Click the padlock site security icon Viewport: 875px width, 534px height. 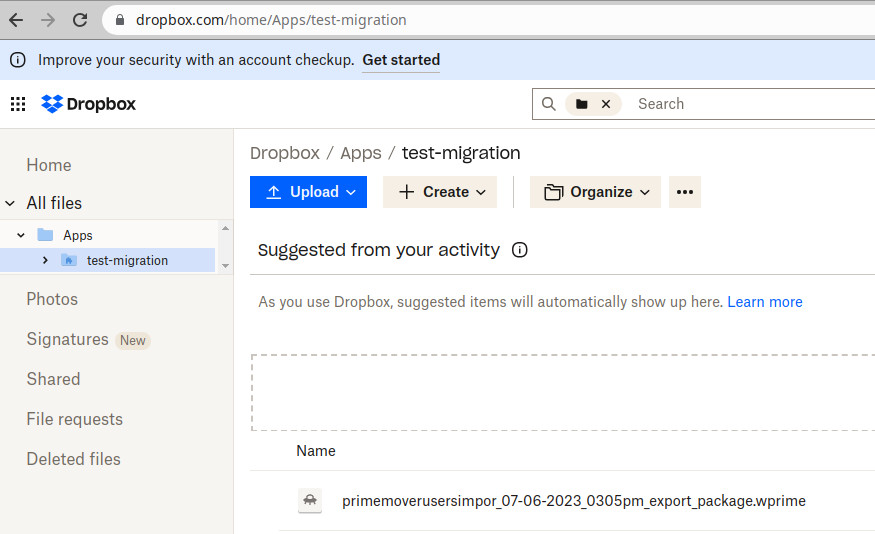[119, 20]
